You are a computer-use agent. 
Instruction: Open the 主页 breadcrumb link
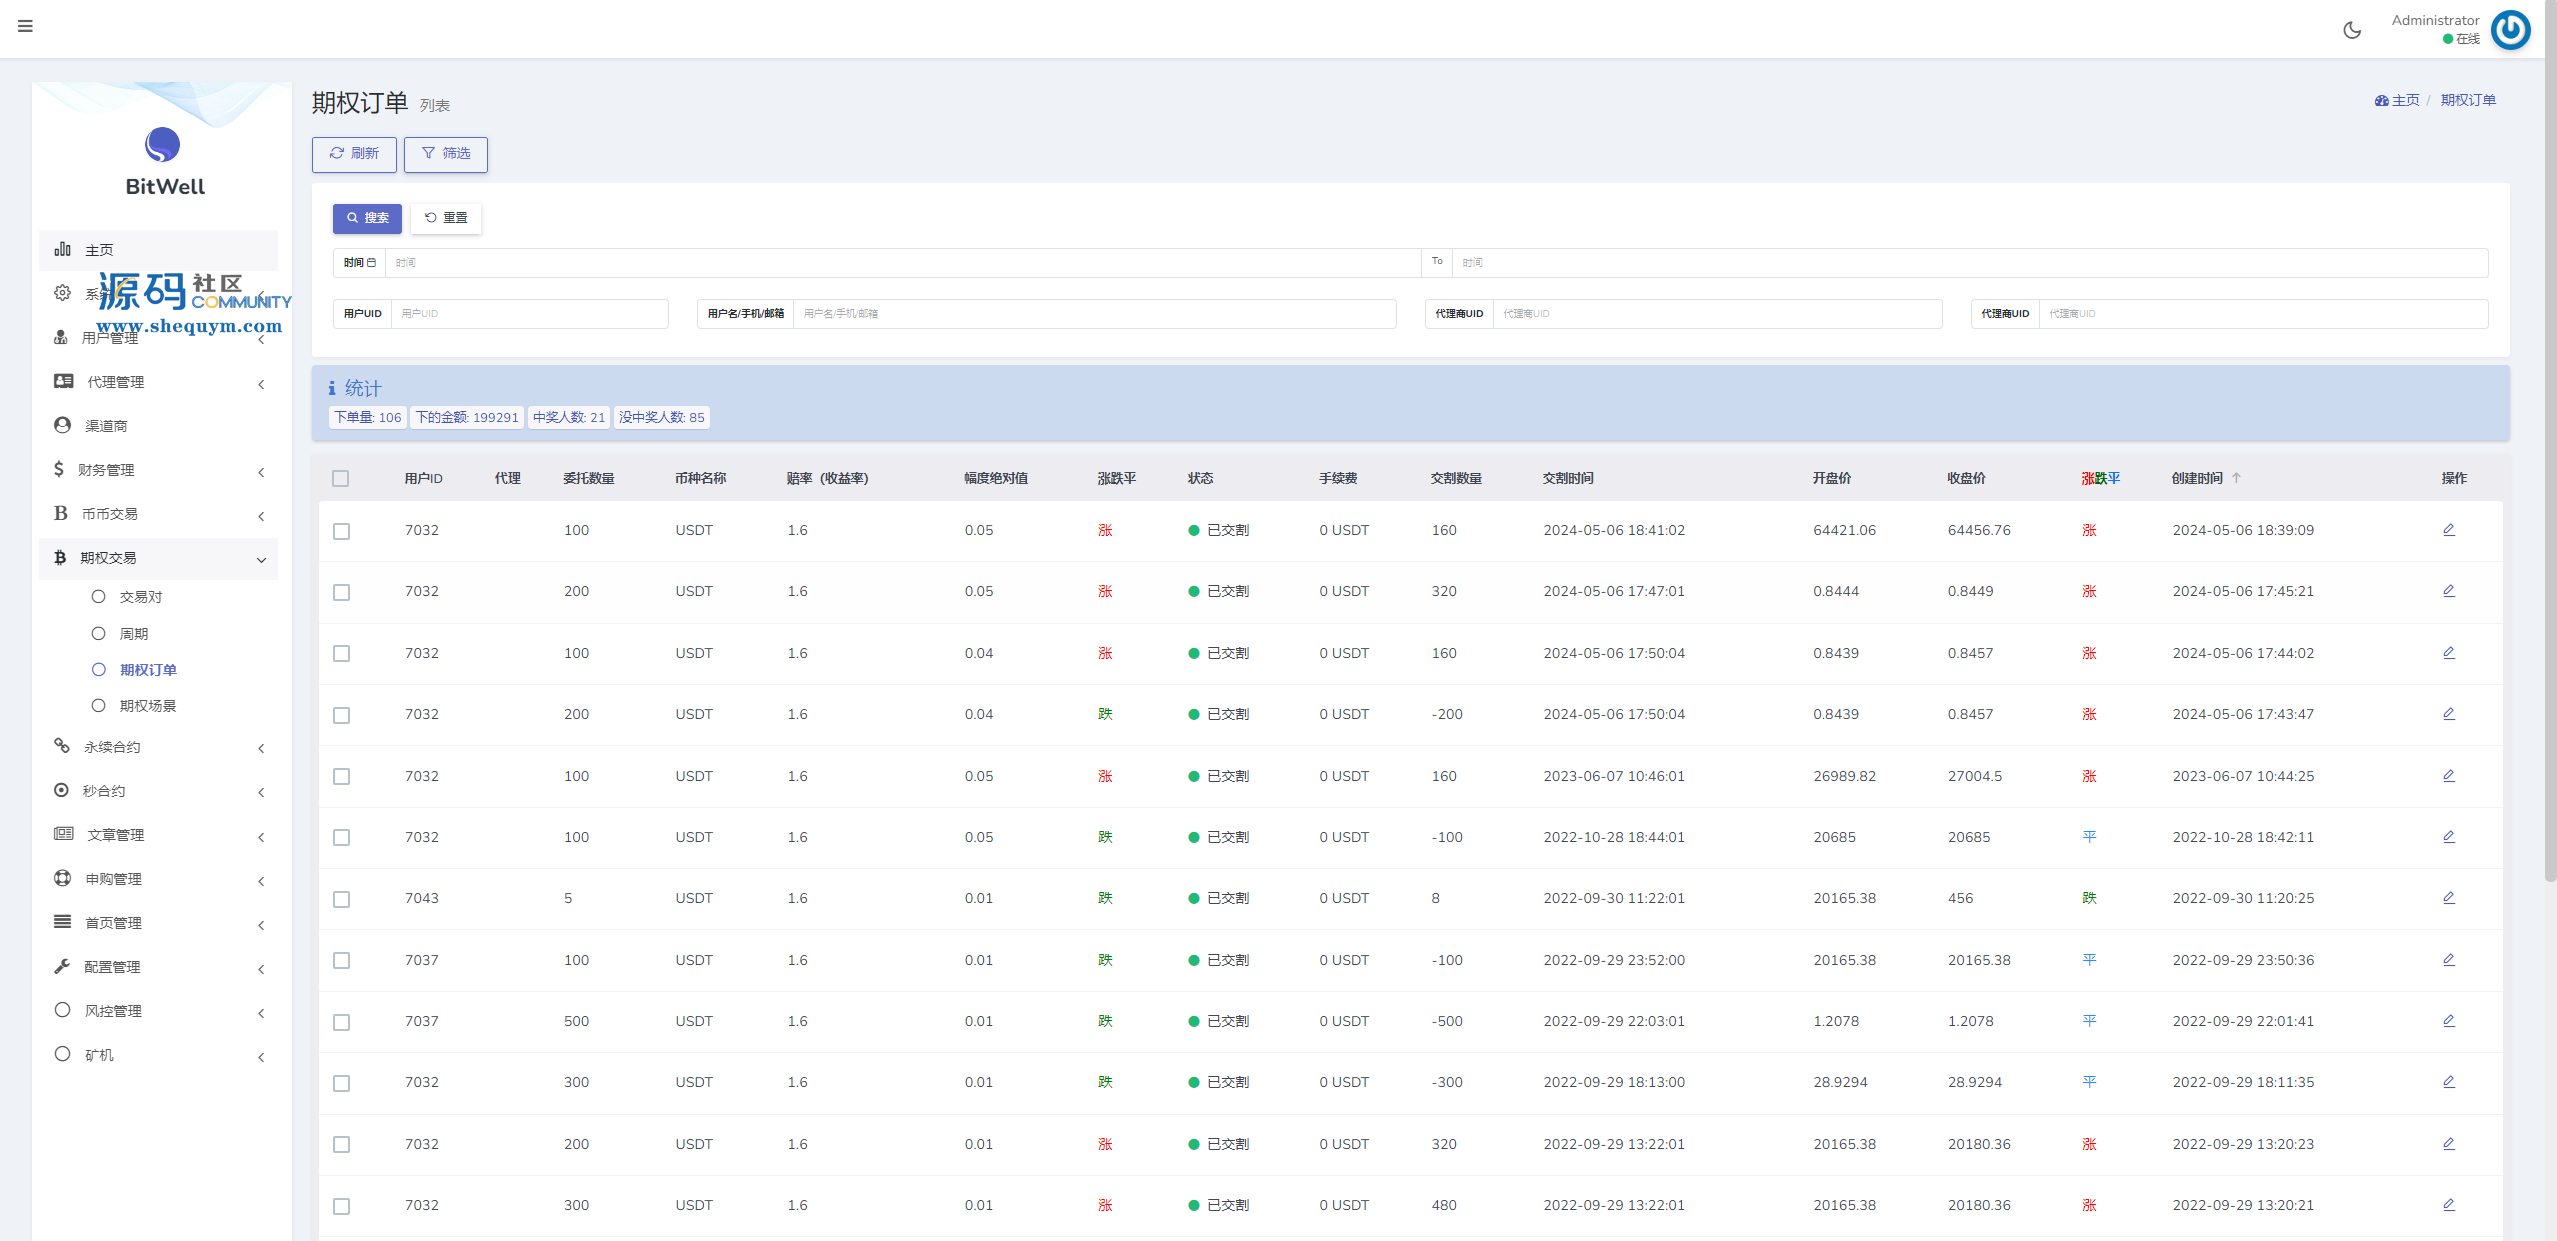click(x=2397, y=100)
